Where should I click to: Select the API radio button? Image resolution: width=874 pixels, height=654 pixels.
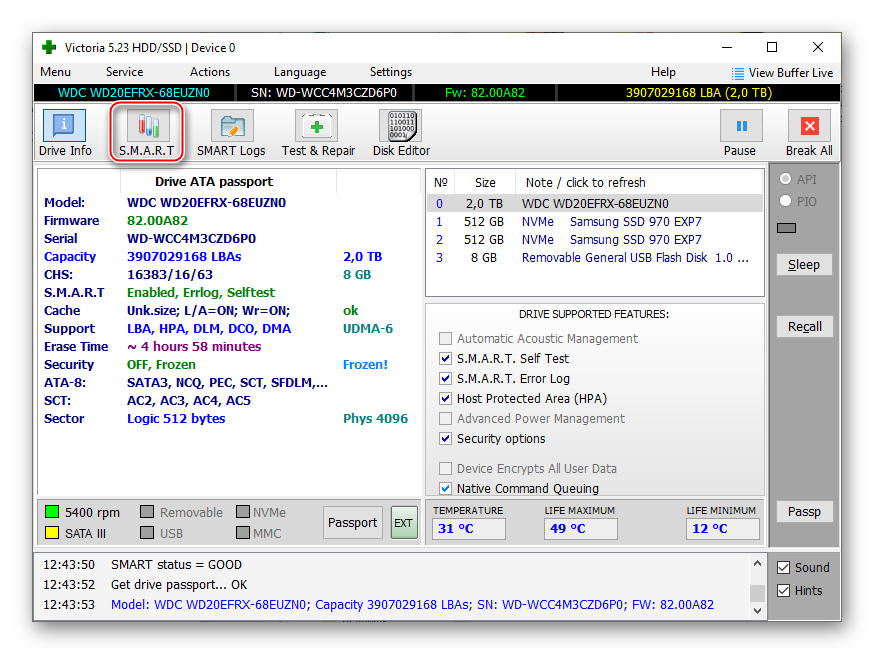(x=786, y=179)
